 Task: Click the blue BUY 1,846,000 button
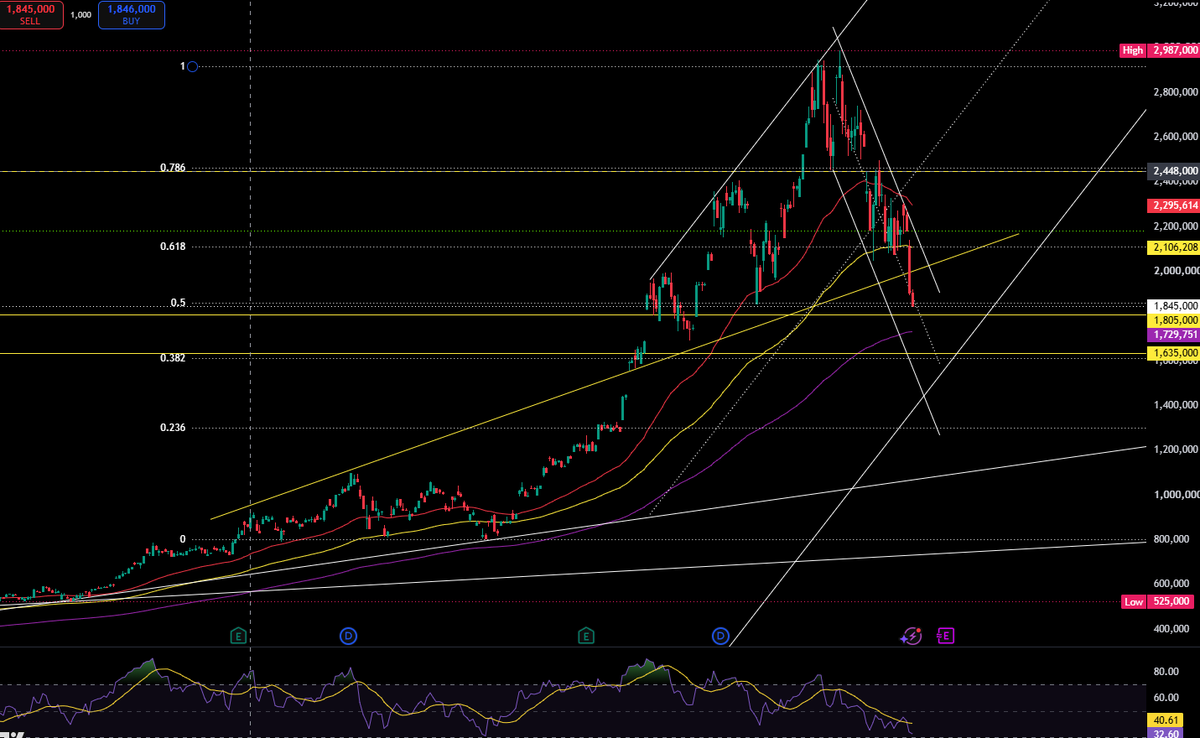tap(131, 14)
